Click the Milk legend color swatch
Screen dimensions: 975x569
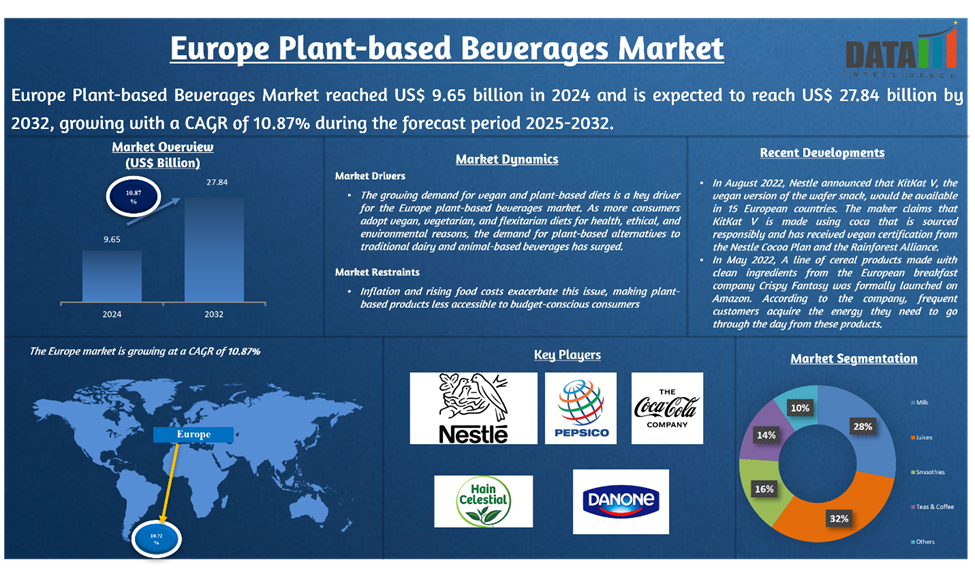coord(913,403)
